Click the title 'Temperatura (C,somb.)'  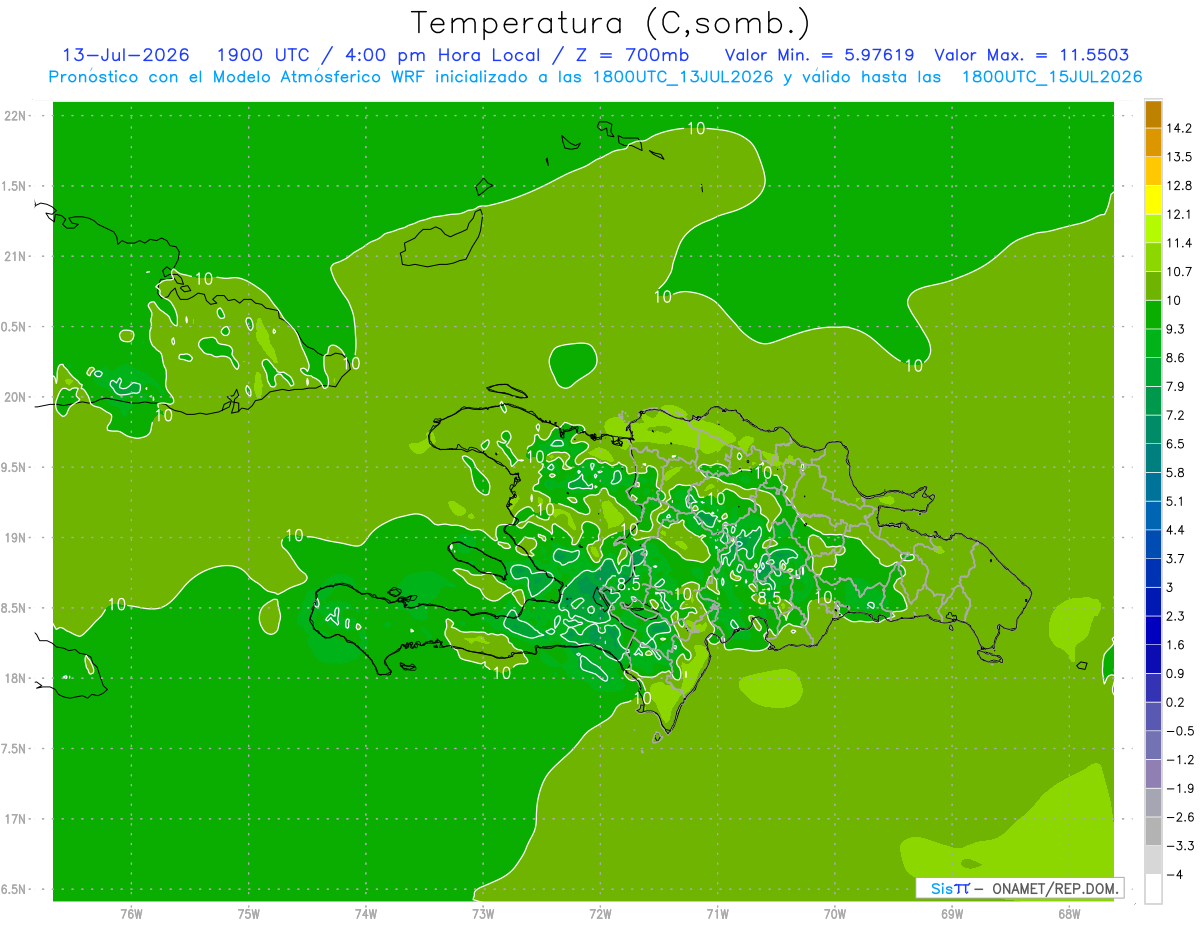611,23
